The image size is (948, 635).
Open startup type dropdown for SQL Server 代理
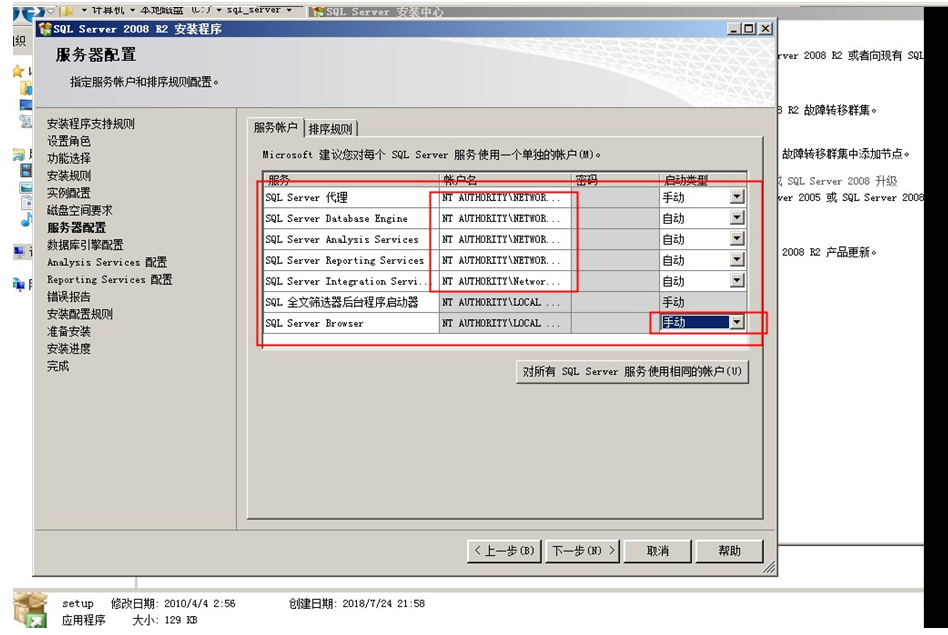point(736,197)
